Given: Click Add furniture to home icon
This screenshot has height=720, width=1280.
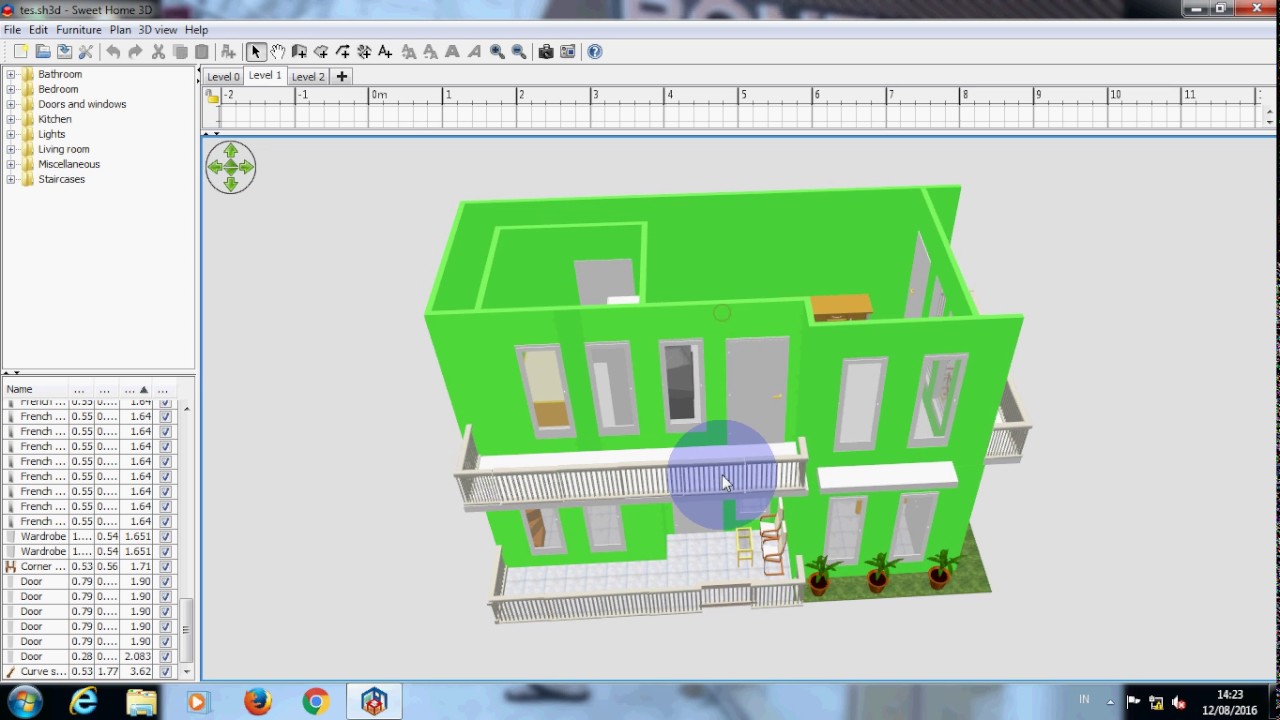Looking at the screenshot, I should click(228, 52).
